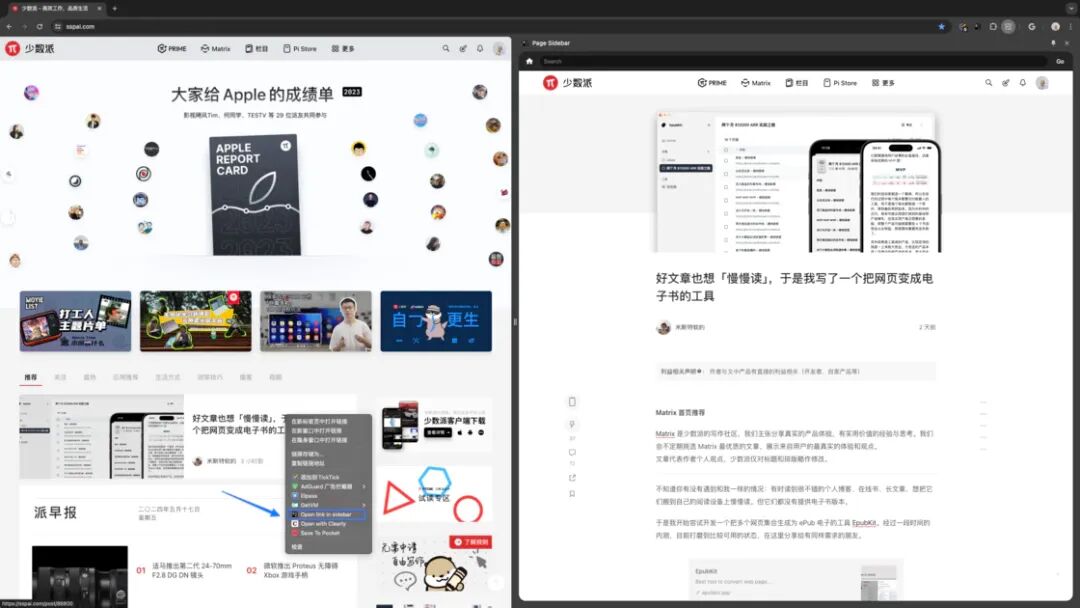The height and width of the screenshot is (608, 1080).
Task: Open the tab search dropdown arrow
Action: (1071, 8)
